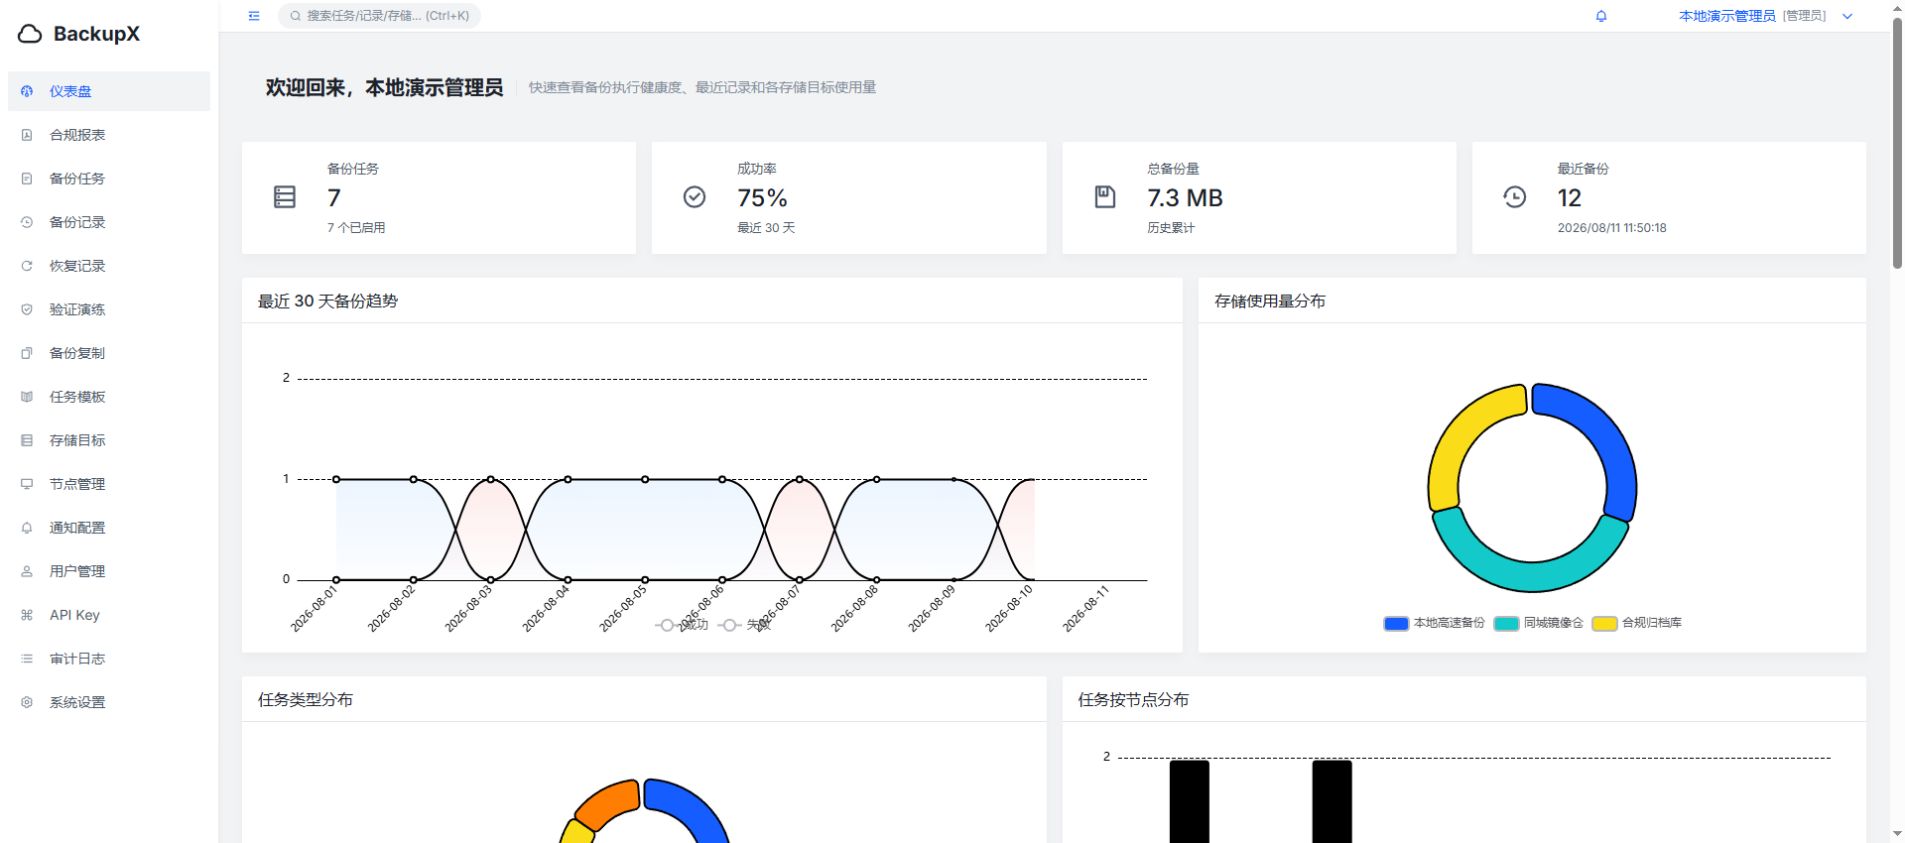Viewport: 1905px width, 843px height.
Task: Click the 任务按节点分布 panel title
Action: tap(1133, 700)
